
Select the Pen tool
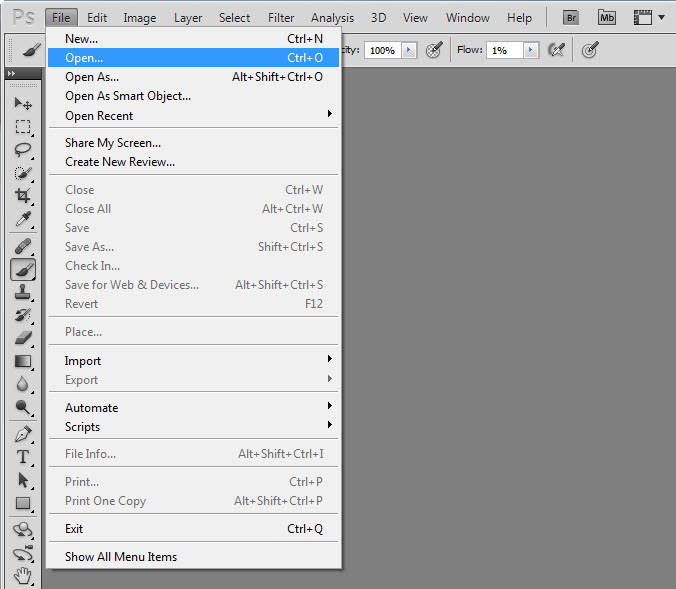23,434
